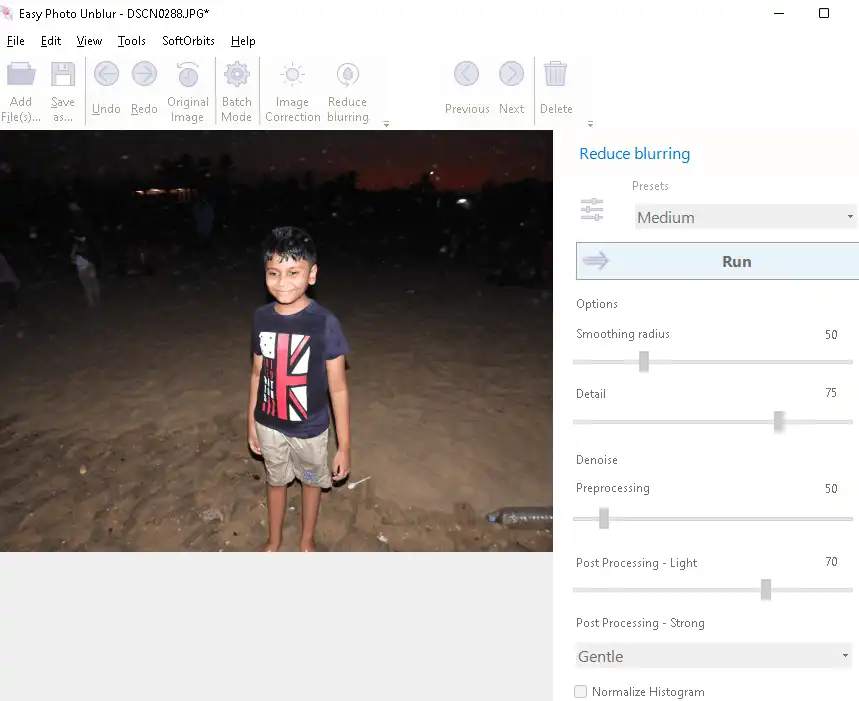The image size is (859, 701).
Task: Click the Detail slider handle
Action: point(779,422)
